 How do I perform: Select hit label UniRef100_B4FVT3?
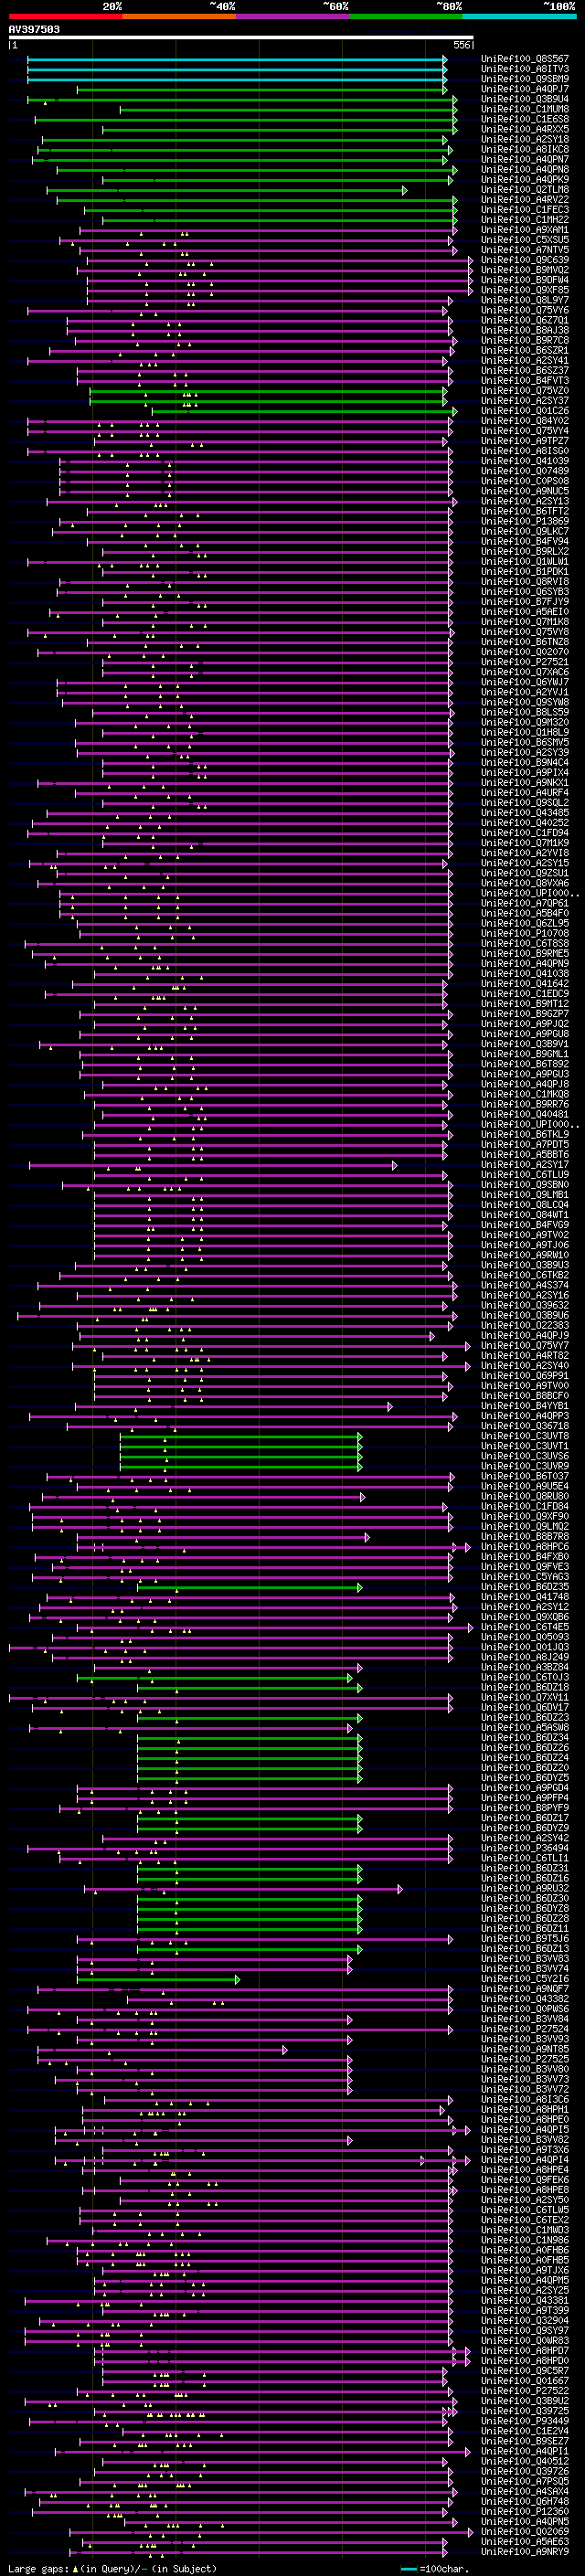pyautogui.click(x=525, y=380)
